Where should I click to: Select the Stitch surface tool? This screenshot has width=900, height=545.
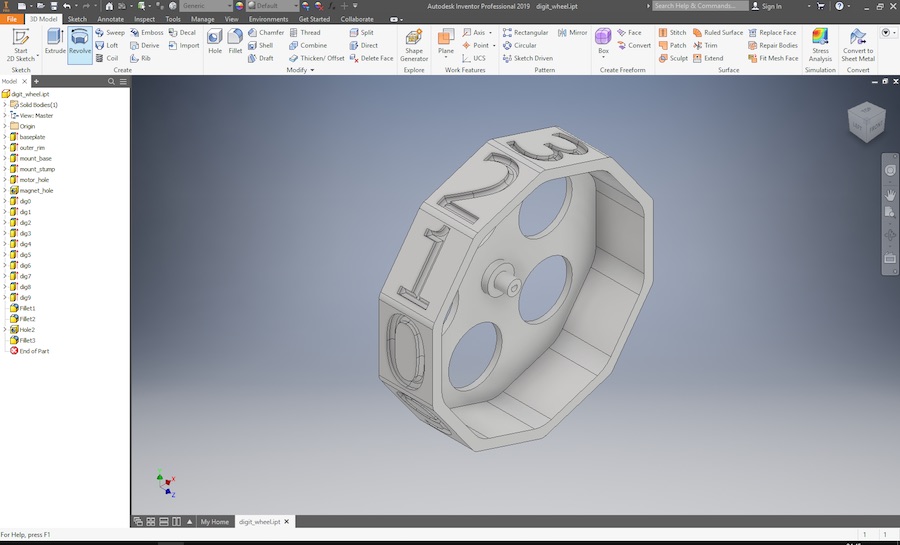pyautogui.click(x=672, y=33)
